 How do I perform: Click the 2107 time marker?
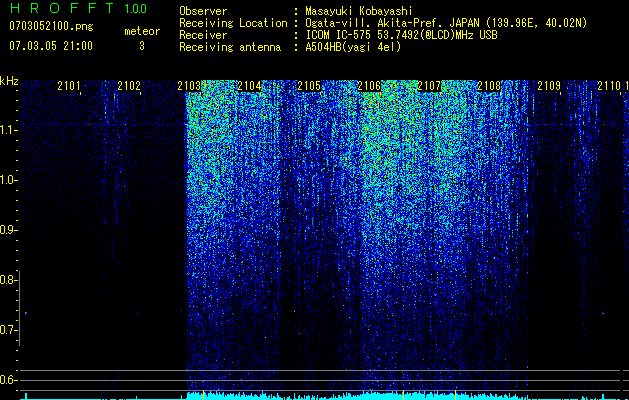click(x=429, y=86)
